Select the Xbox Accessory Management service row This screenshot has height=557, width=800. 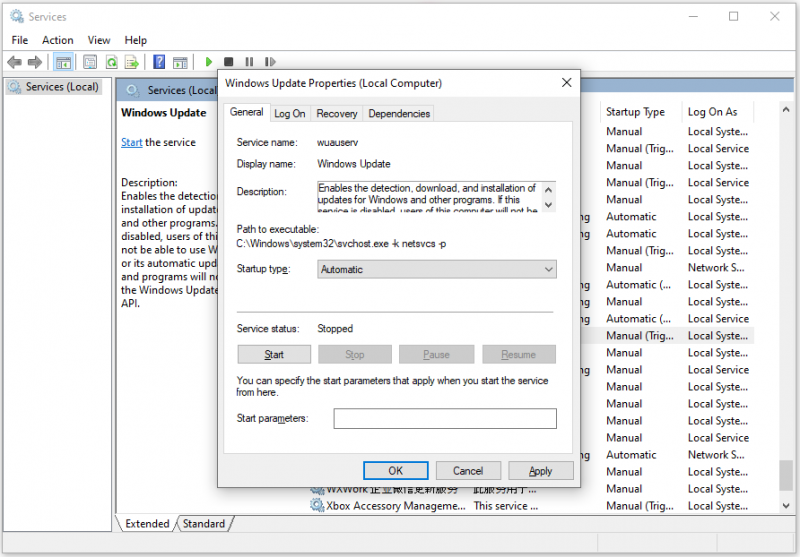point(531,505)
